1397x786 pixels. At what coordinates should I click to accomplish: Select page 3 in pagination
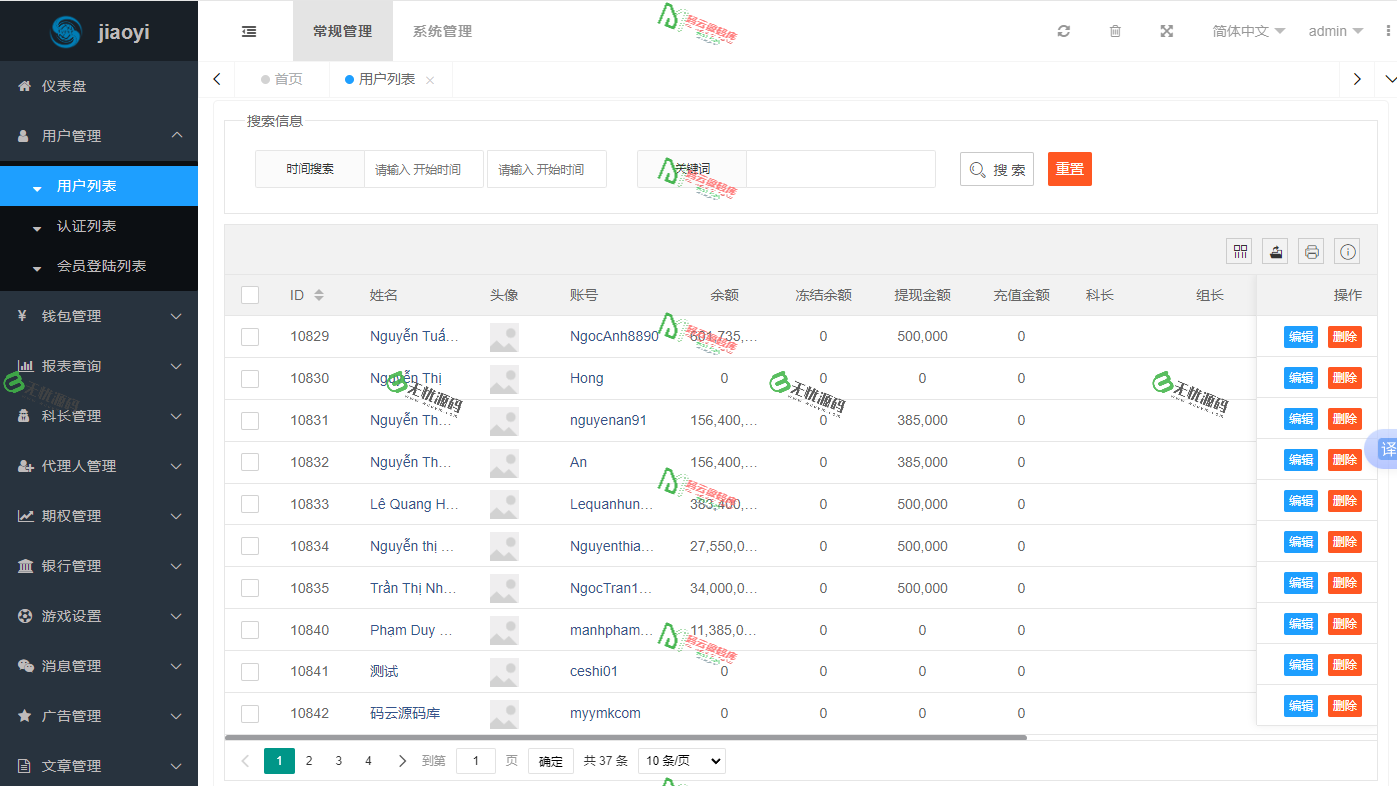(x=339, y=760)
